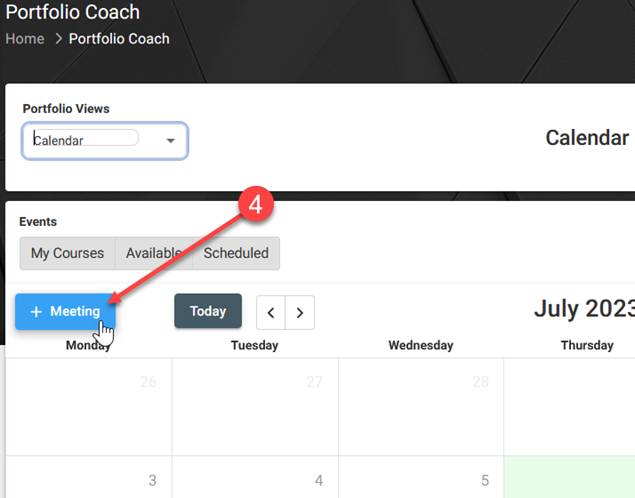Screen dimensions: 635x498
Task: Go to Home breadcrumb link
Action: point(25,39)
